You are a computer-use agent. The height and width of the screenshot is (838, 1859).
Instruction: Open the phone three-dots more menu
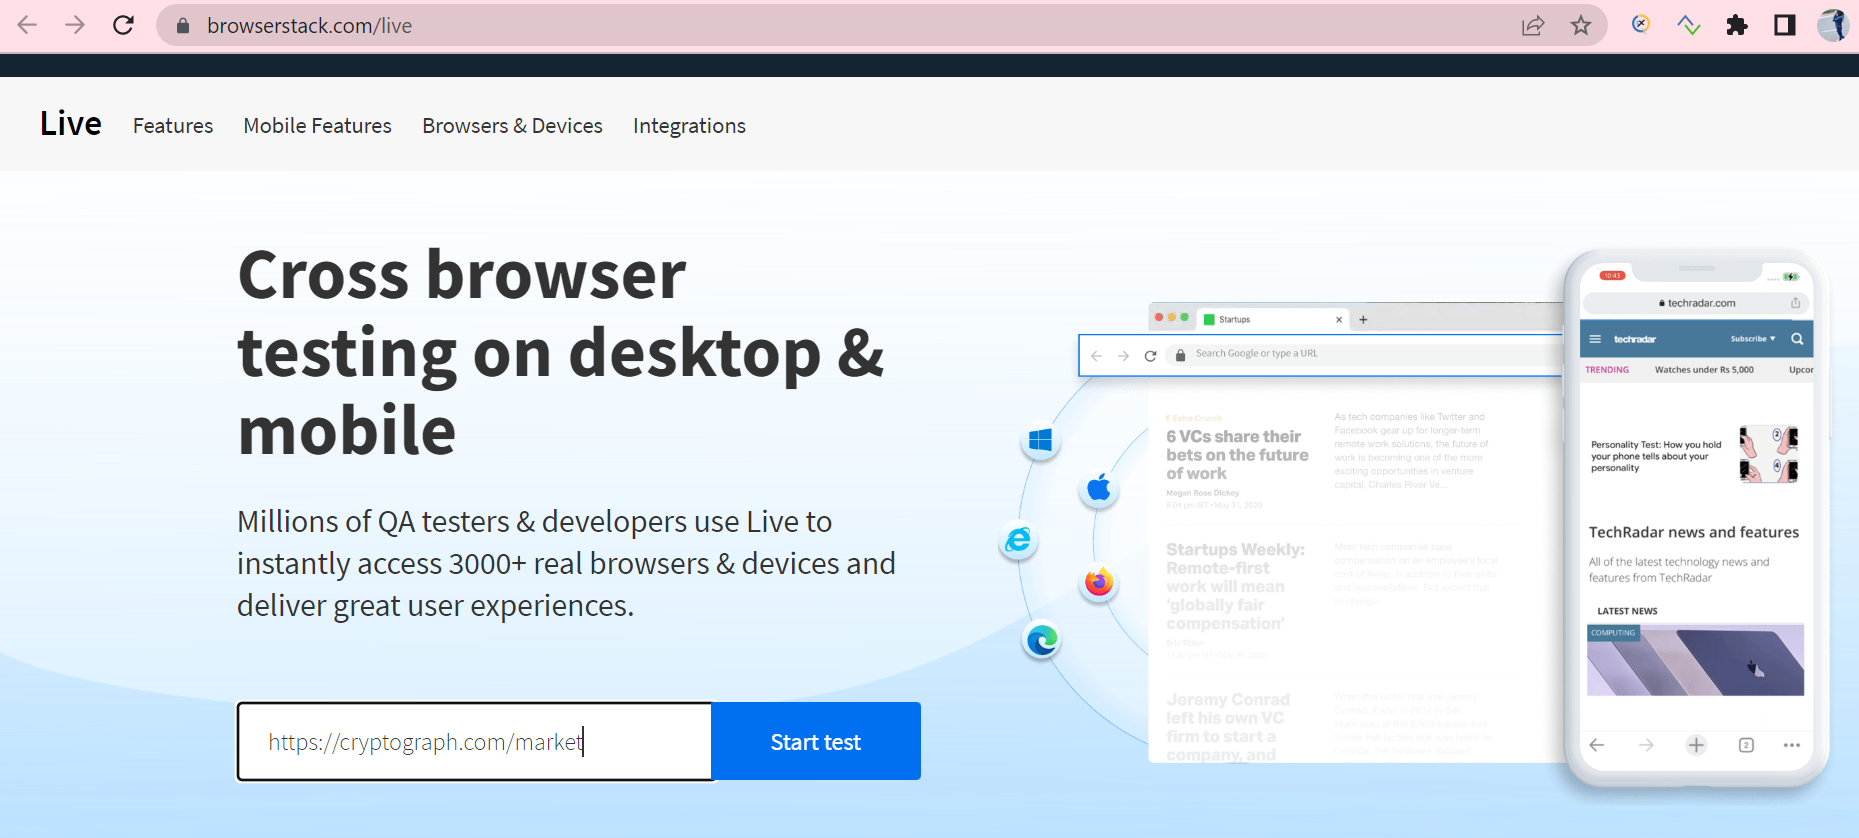(1792, 745)
